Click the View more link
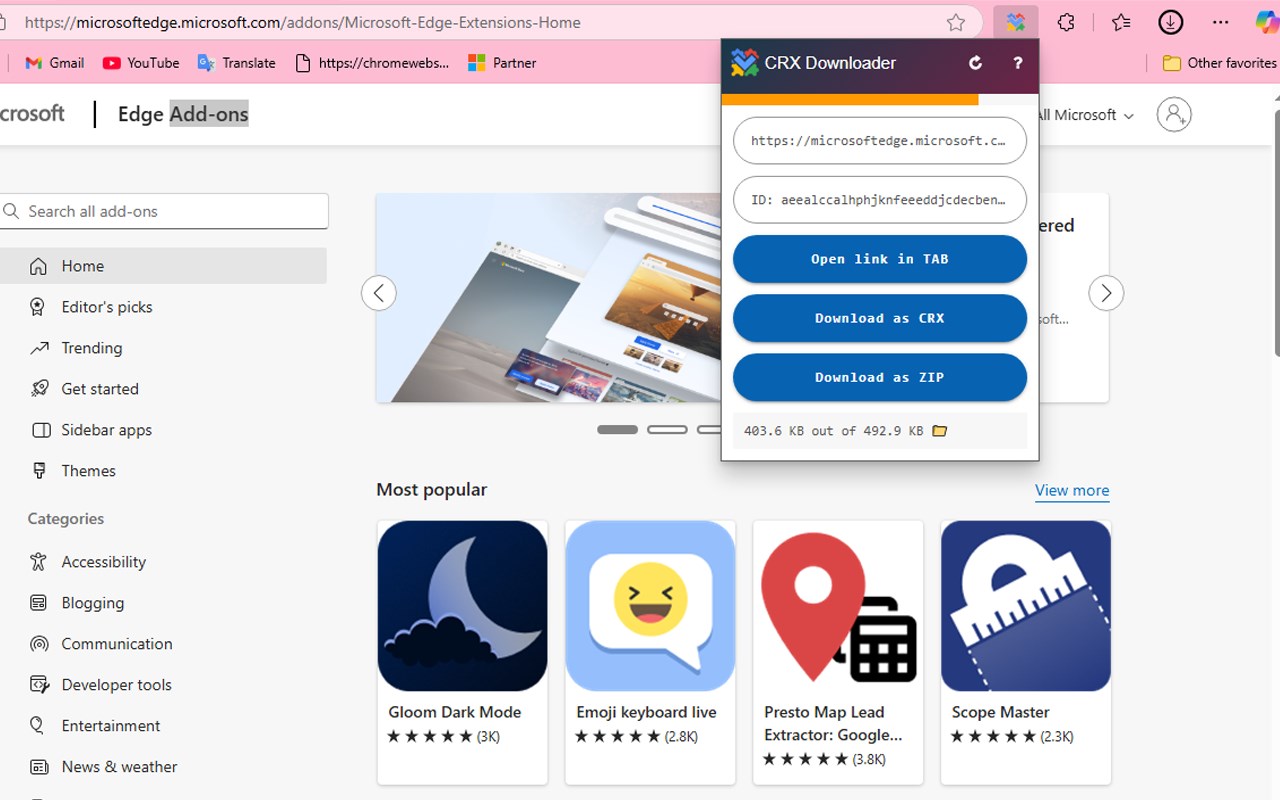This screenshot has width=1280, height=800. (x=1072, y=490)
